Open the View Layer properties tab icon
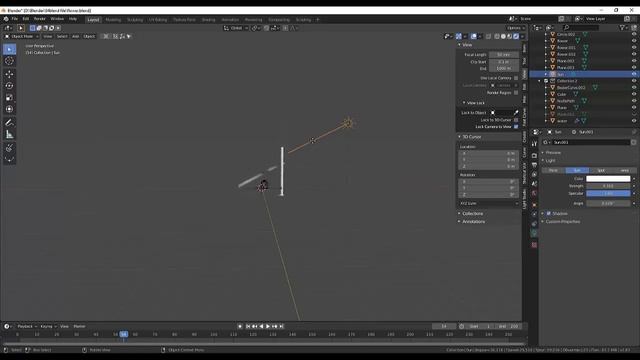This screenshot has height=360, width=640. click(534, 174)
